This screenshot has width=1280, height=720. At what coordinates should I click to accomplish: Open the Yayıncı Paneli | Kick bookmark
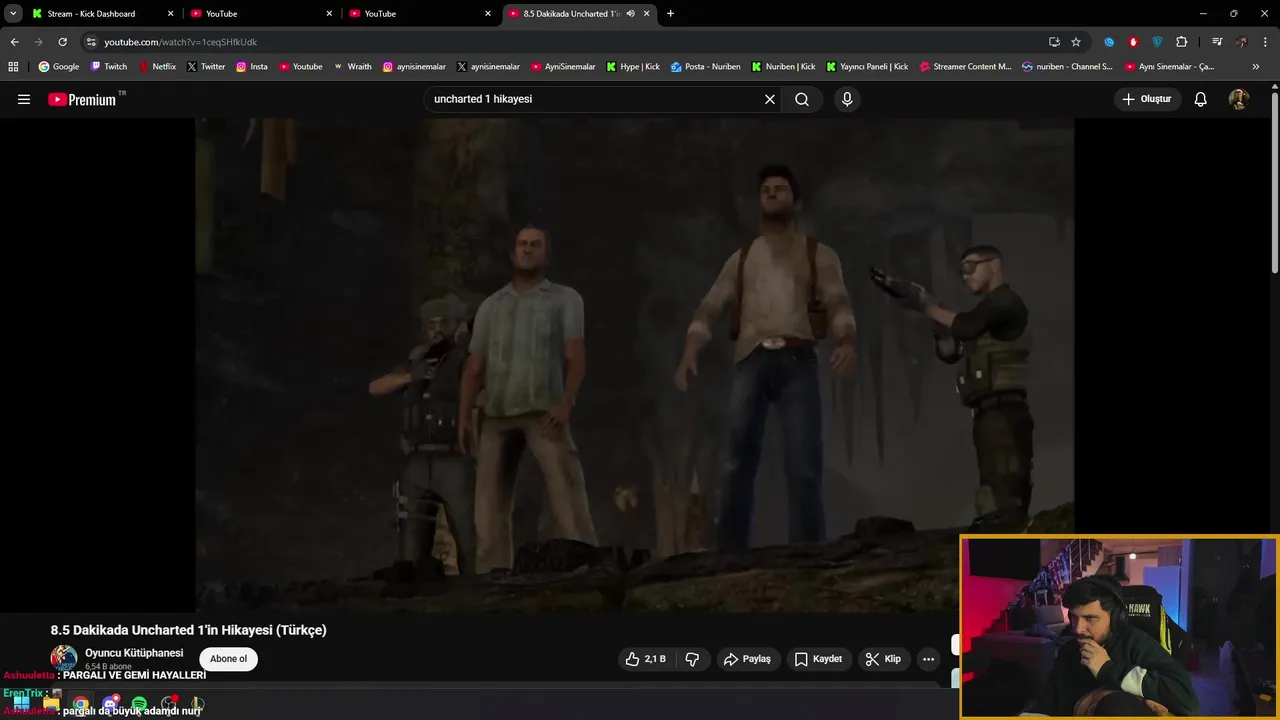[x=867, y=67]
